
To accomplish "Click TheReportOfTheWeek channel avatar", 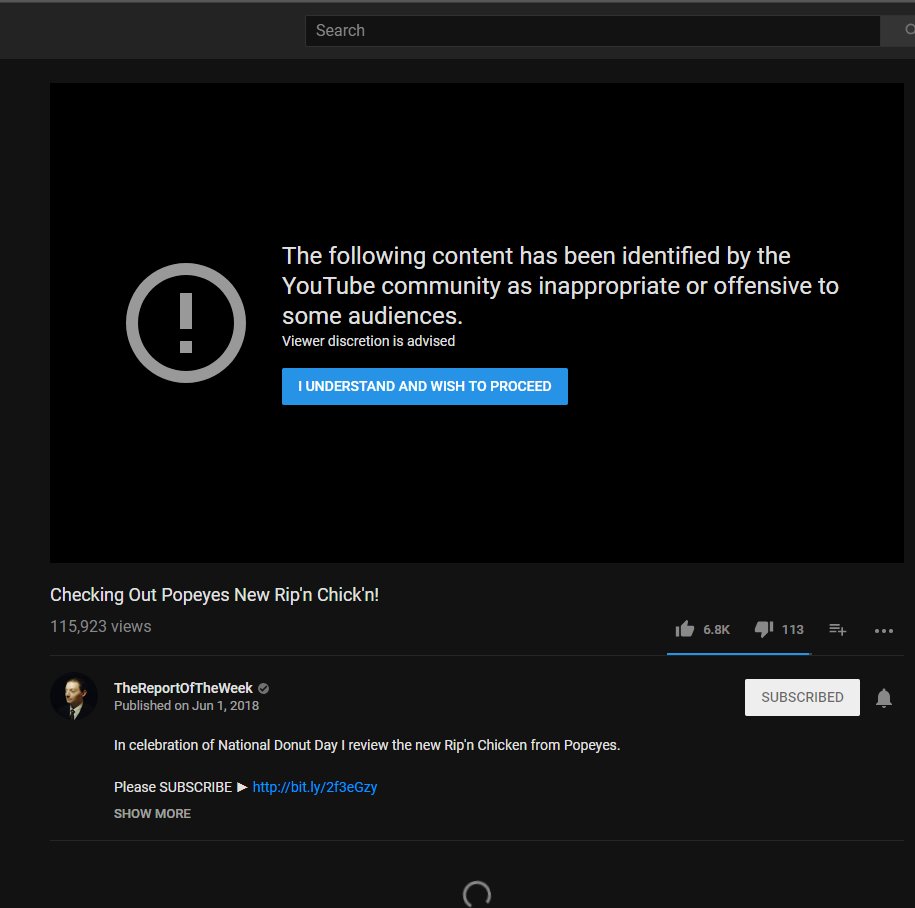I will click(74, 696).
